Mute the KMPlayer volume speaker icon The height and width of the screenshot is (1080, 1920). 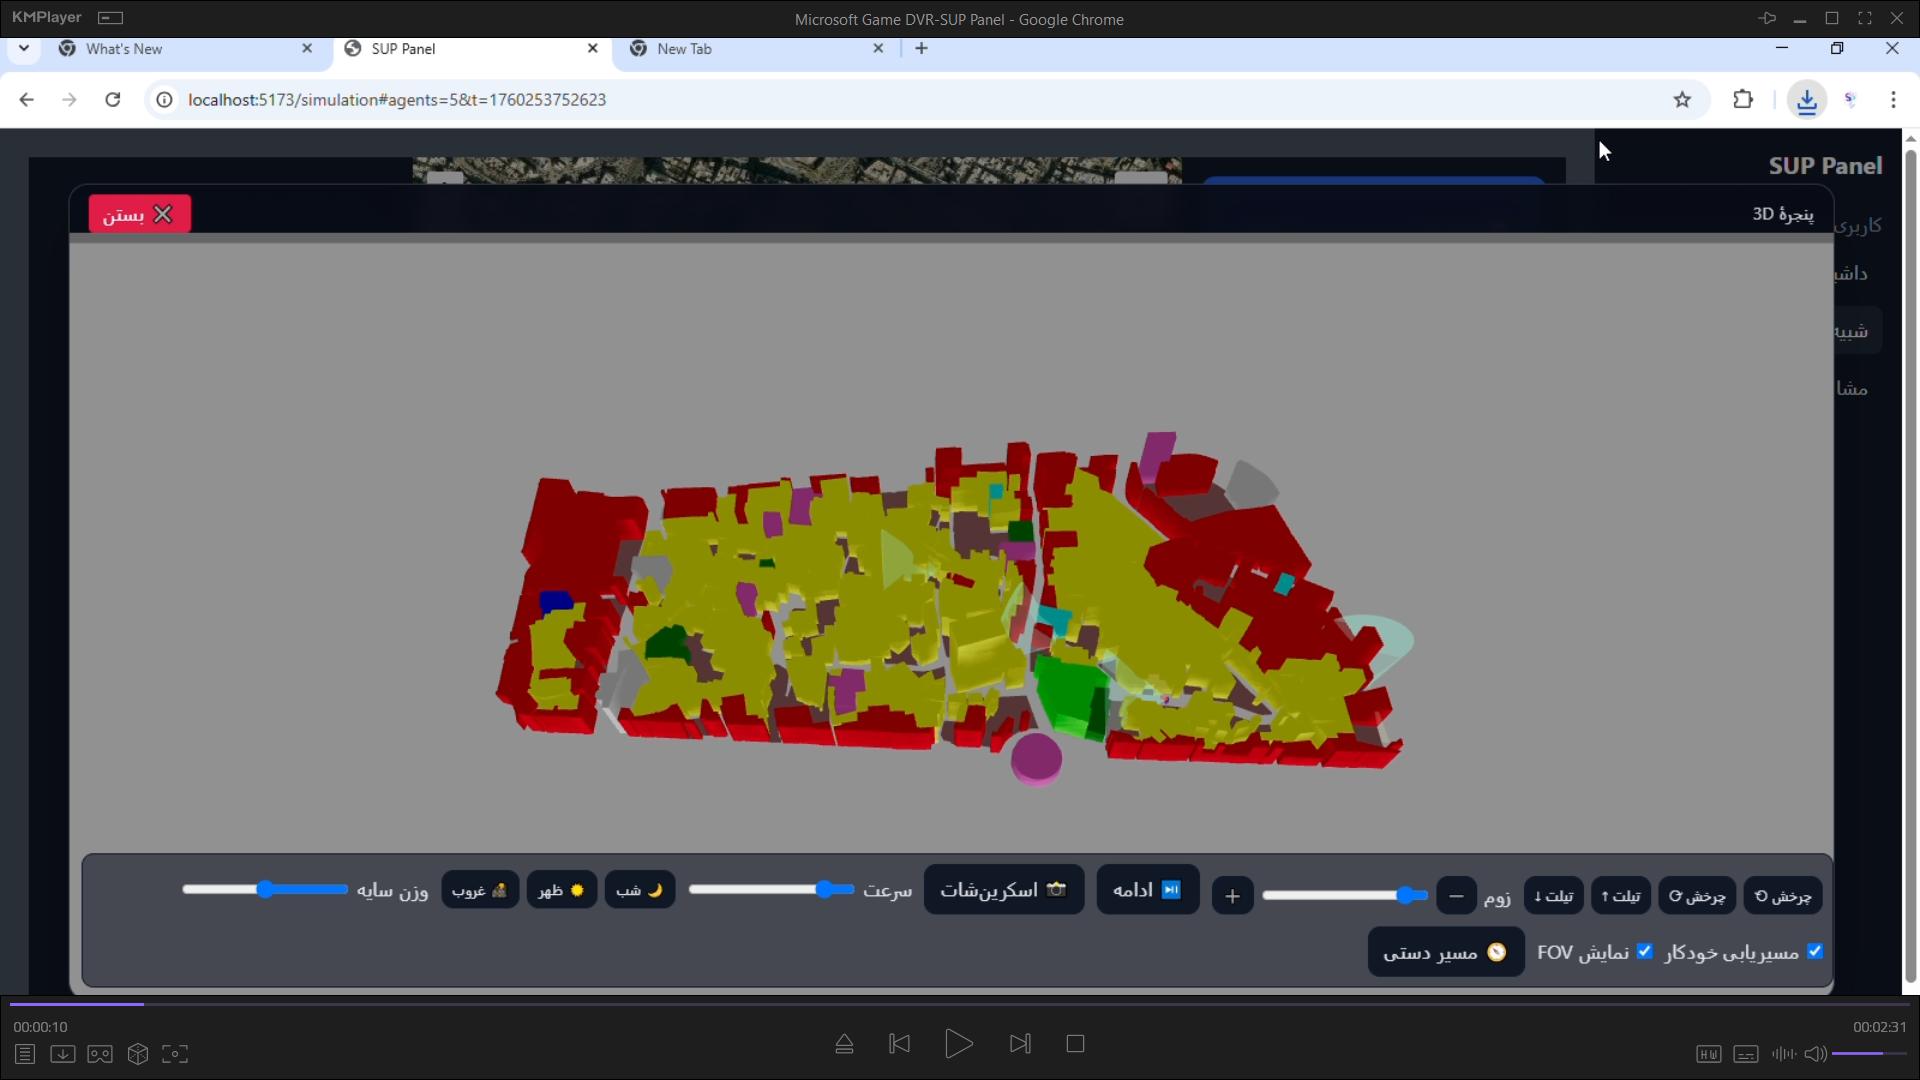point(1816,1054)
